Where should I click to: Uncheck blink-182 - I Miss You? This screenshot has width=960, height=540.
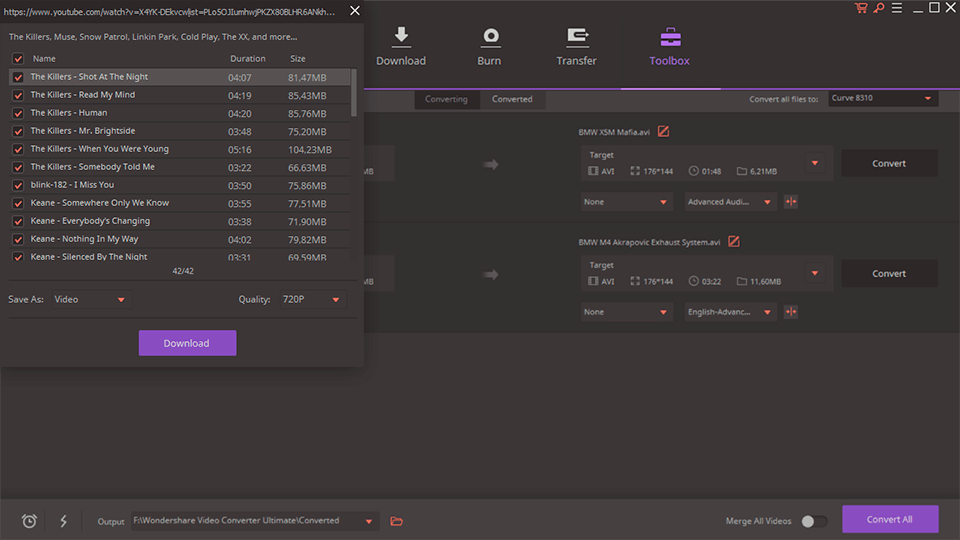(x=18, y=185)
